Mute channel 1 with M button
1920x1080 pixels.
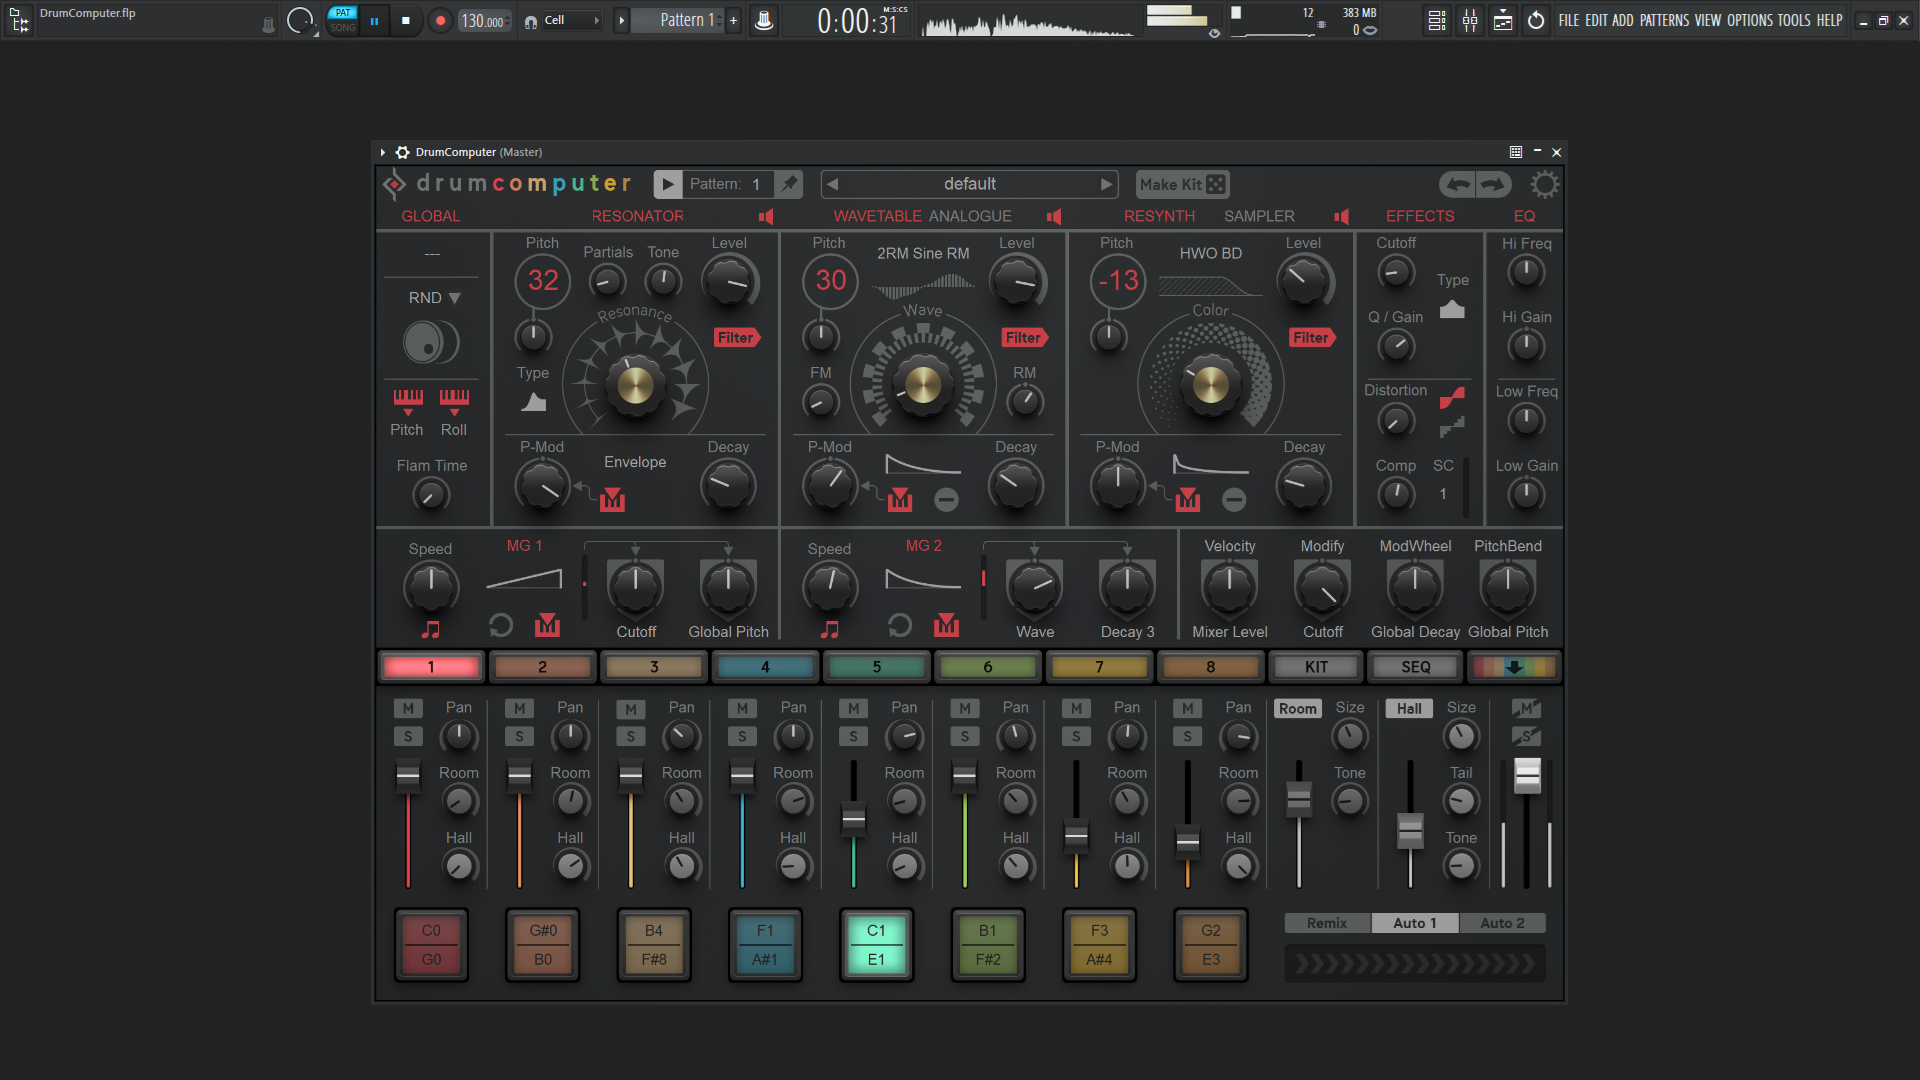[407, 708]
